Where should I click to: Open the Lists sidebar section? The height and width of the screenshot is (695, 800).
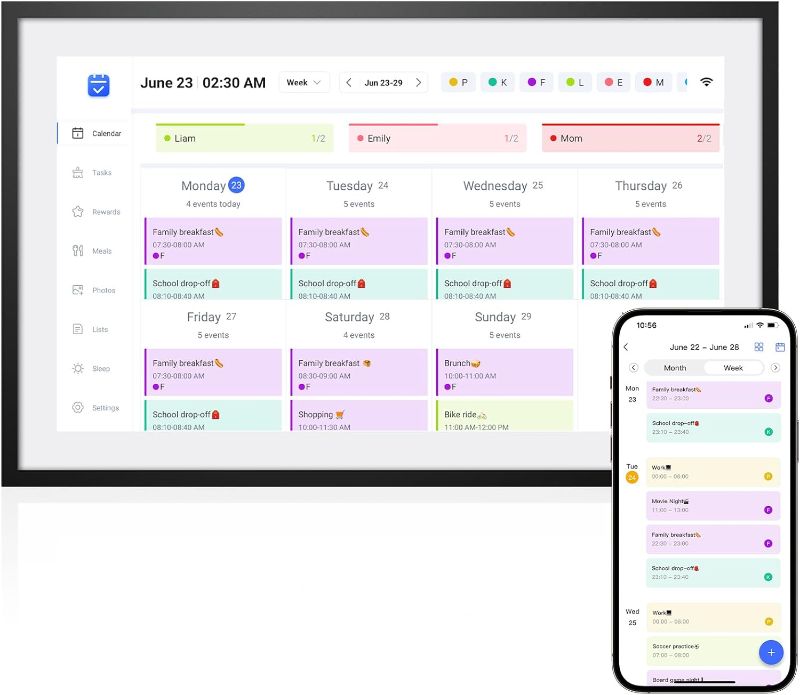coord(90,329)
